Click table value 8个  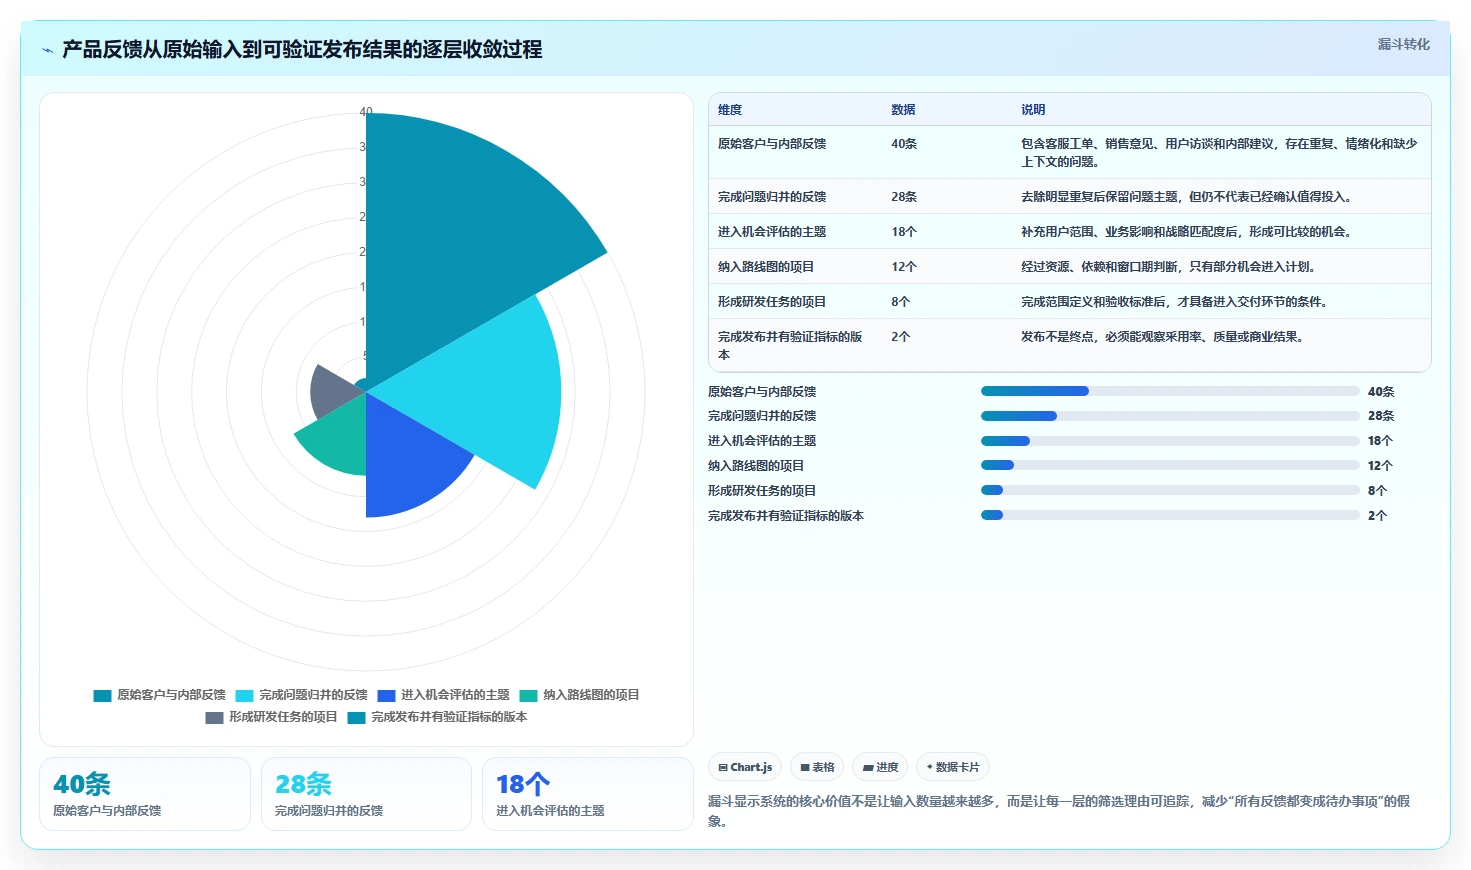901,302
